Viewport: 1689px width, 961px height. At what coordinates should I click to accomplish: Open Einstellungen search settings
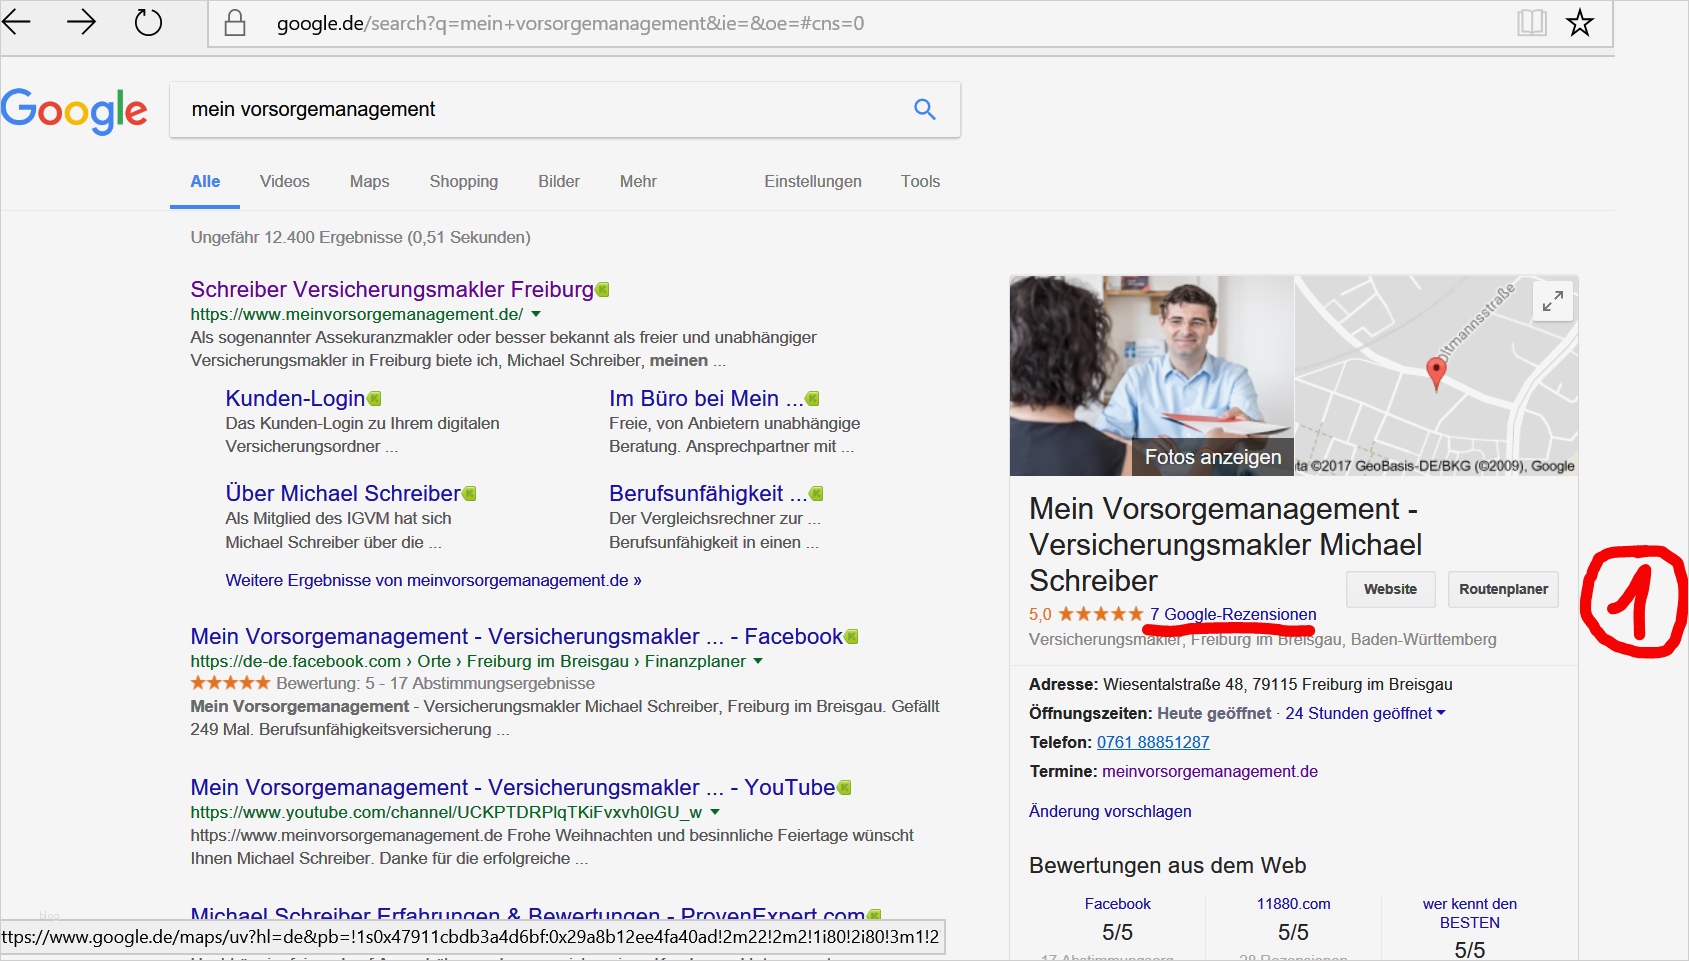click(813, 181)
